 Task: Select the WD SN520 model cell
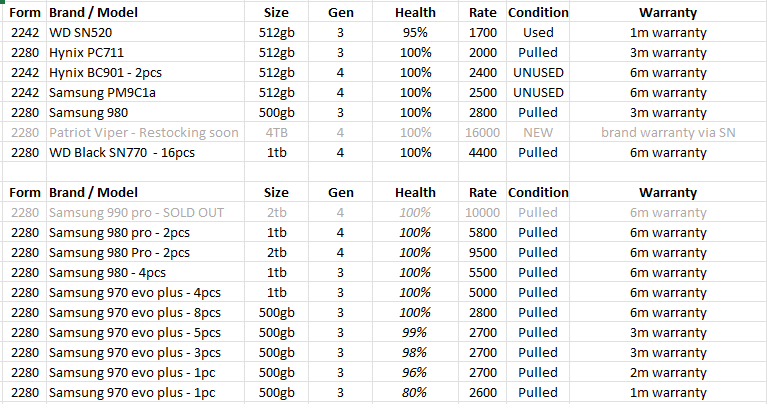coord(145,32)
